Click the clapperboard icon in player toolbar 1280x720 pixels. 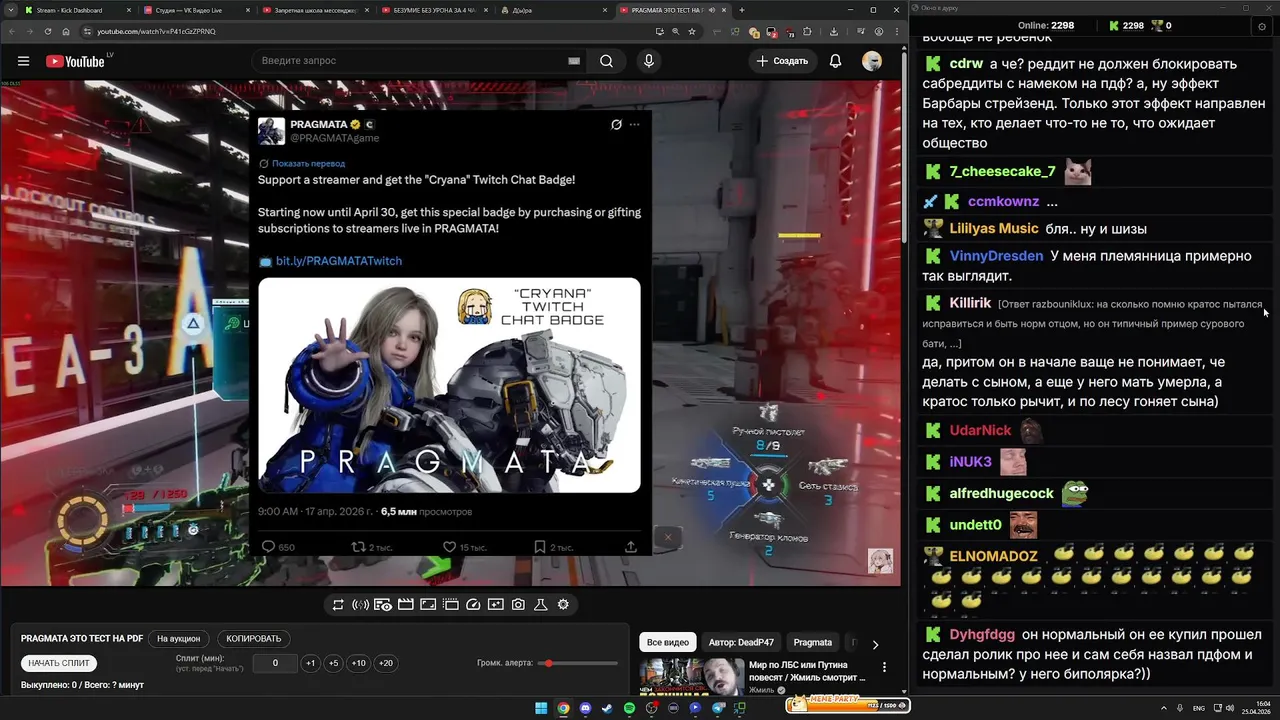pyautogui.click(x=406, y=604)
